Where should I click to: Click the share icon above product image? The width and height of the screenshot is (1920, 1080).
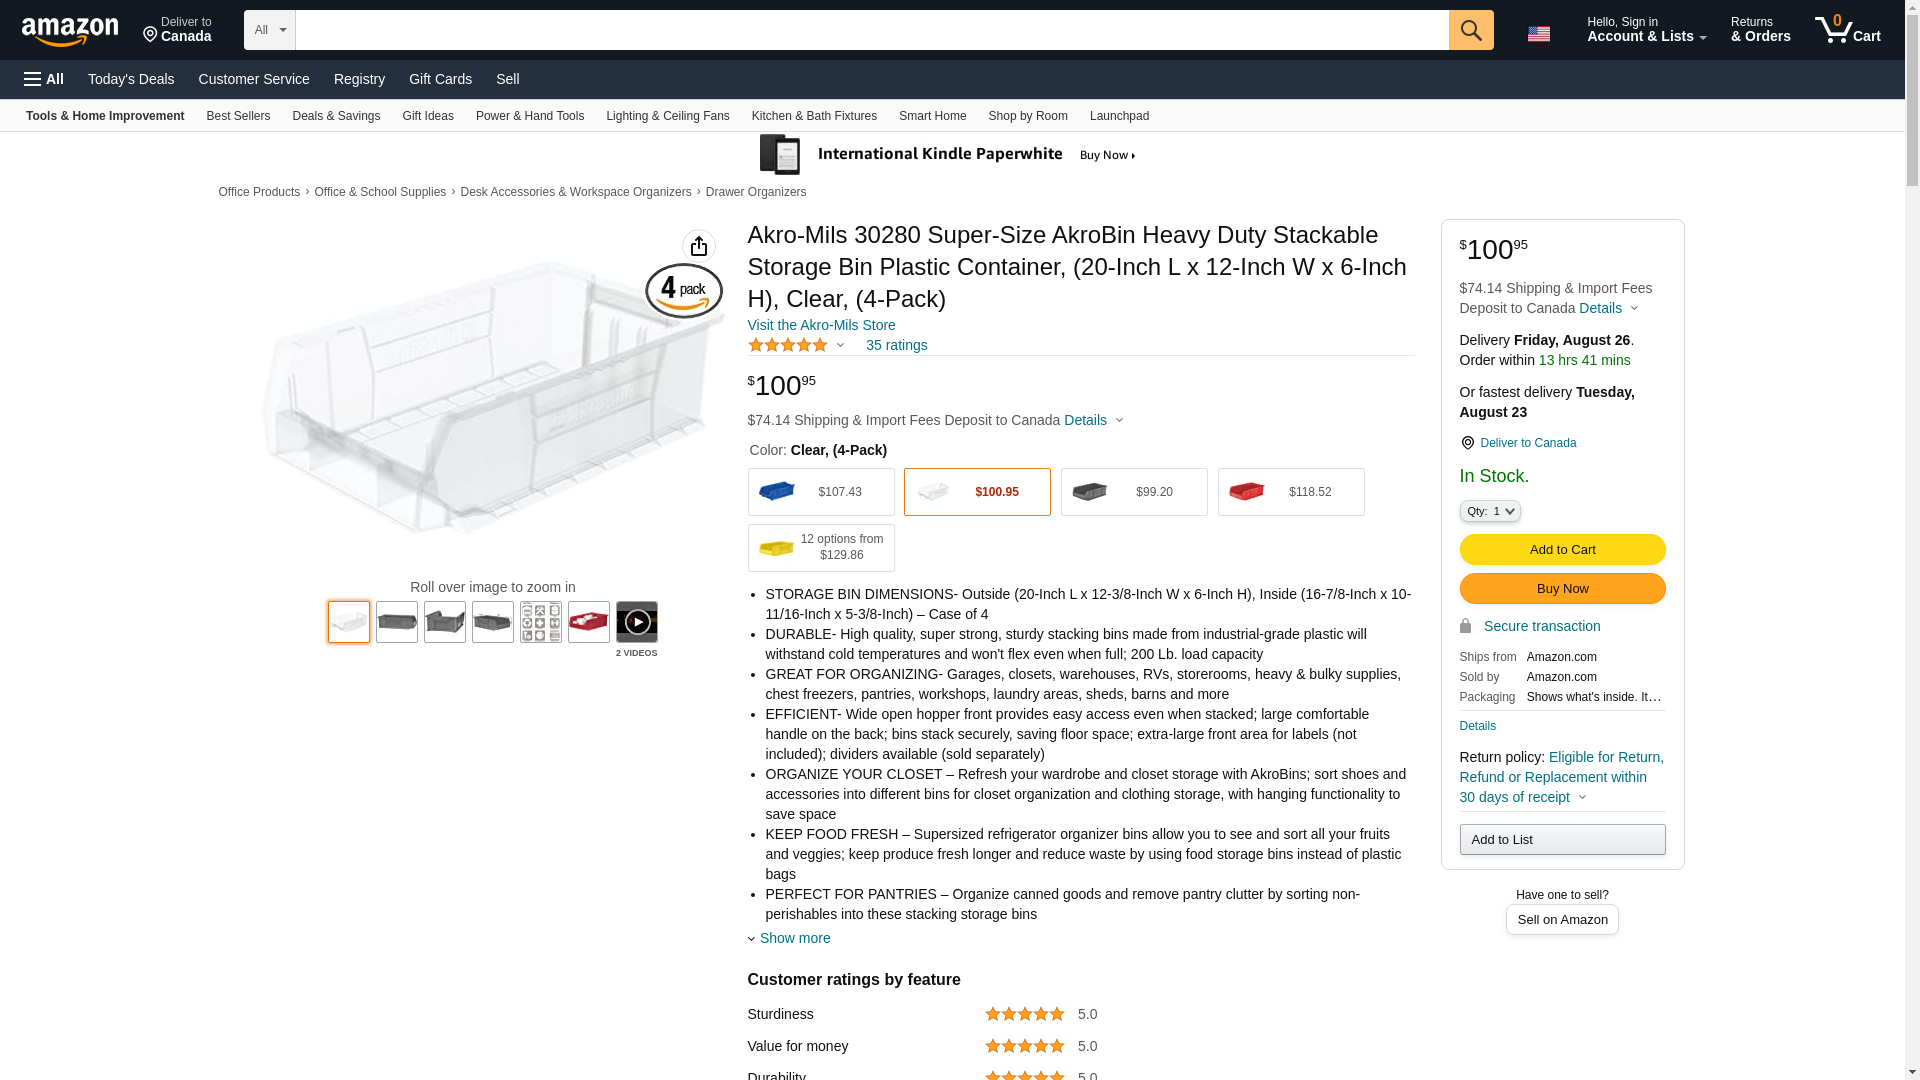tap(699, 246)
